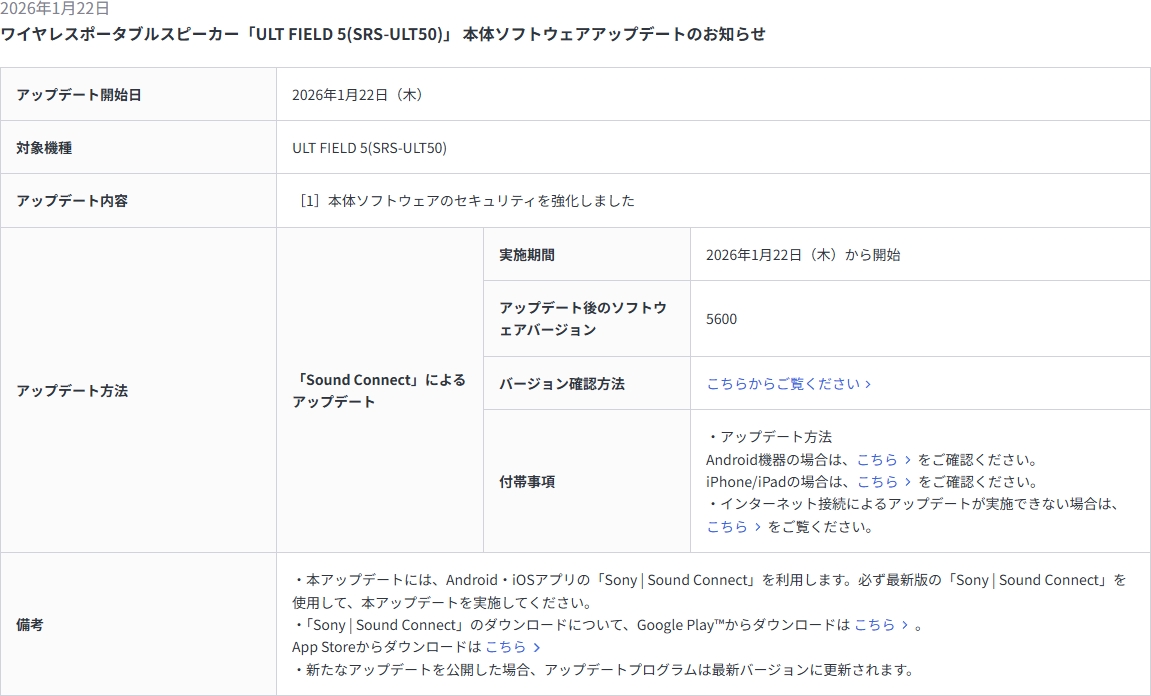Screen dimensions: 1151x696
Task: Open the Google Play download こちら link
Action: 875,625
